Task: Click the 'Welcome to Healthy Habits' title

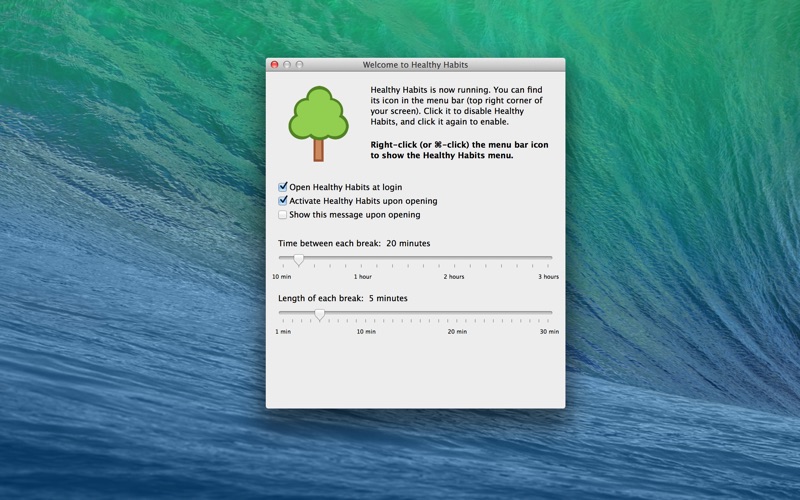Action: [x=415, y=65]
